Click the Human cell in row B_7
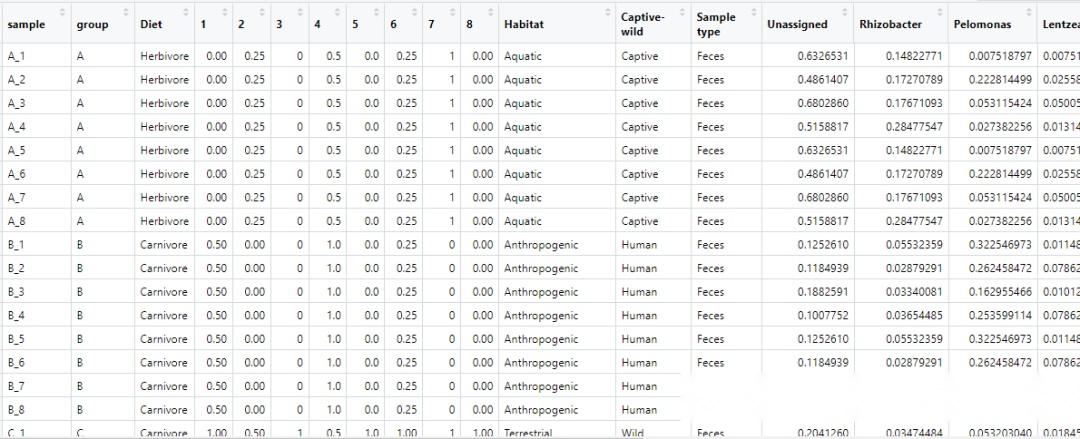This screenshot has width=1080, height=439. [x=639, y=387]
